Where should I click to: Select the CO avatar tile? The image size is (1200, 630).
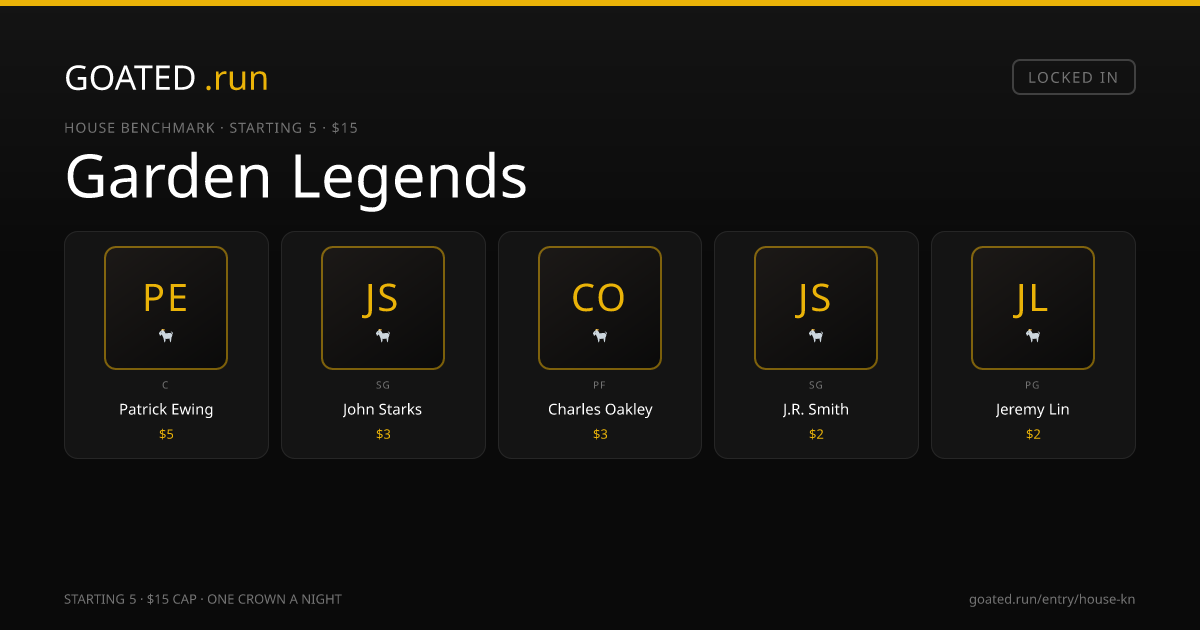pyautogui.click(x=600, y=308)
